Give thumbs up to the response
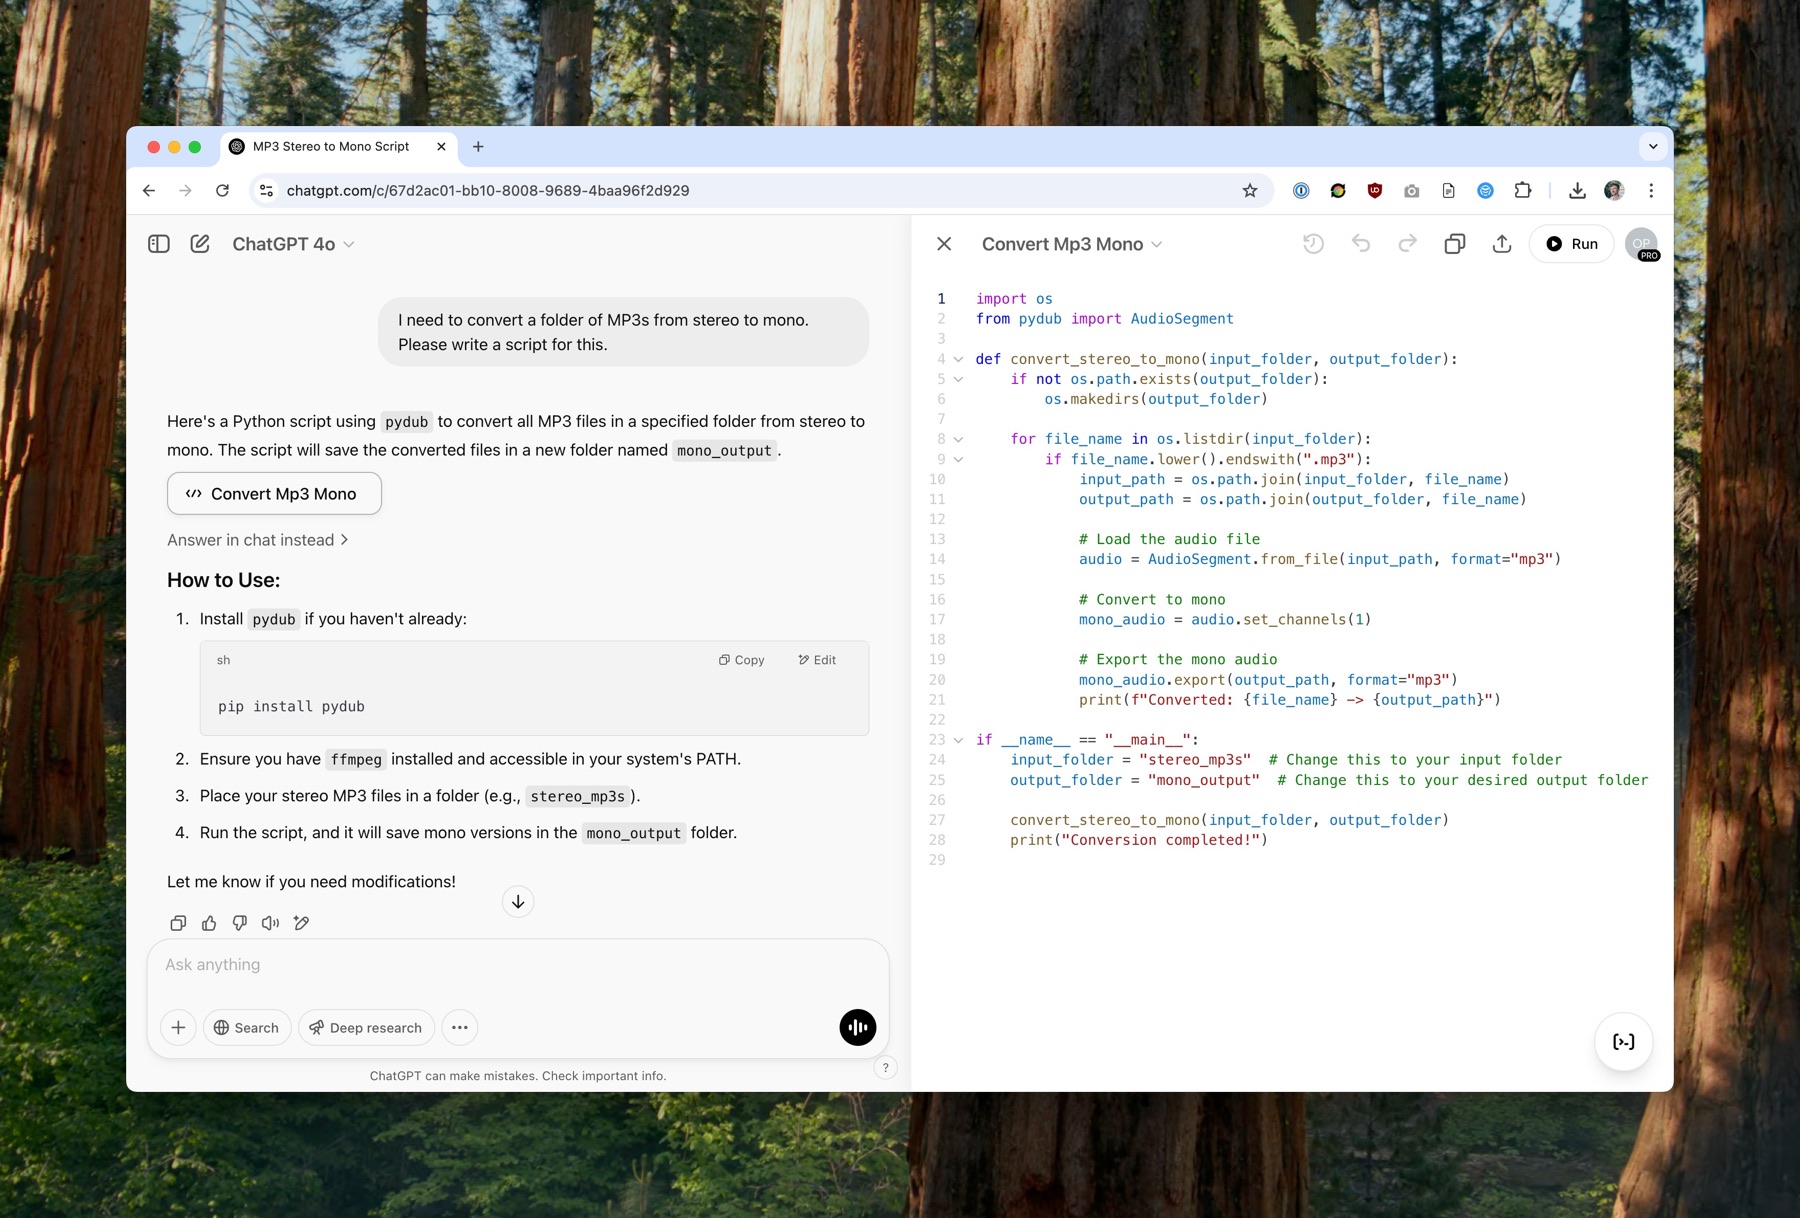The width and height of the screenshot is (1800, 1218). tap(209, 923)
